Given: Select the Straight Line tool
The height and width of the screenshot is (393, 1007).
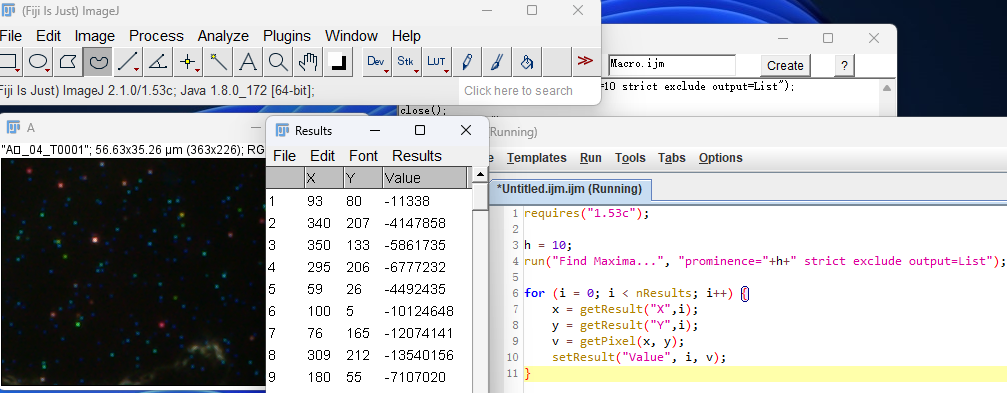Looking at the screenshot, I should [x=128, y=62].
